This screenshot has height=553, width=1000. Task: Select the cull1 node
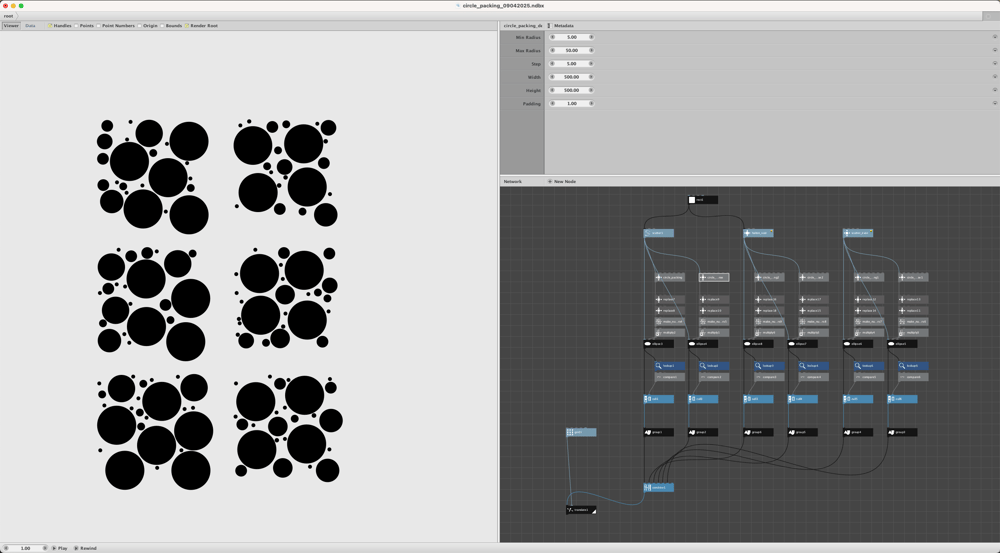[x=658, y=399]
